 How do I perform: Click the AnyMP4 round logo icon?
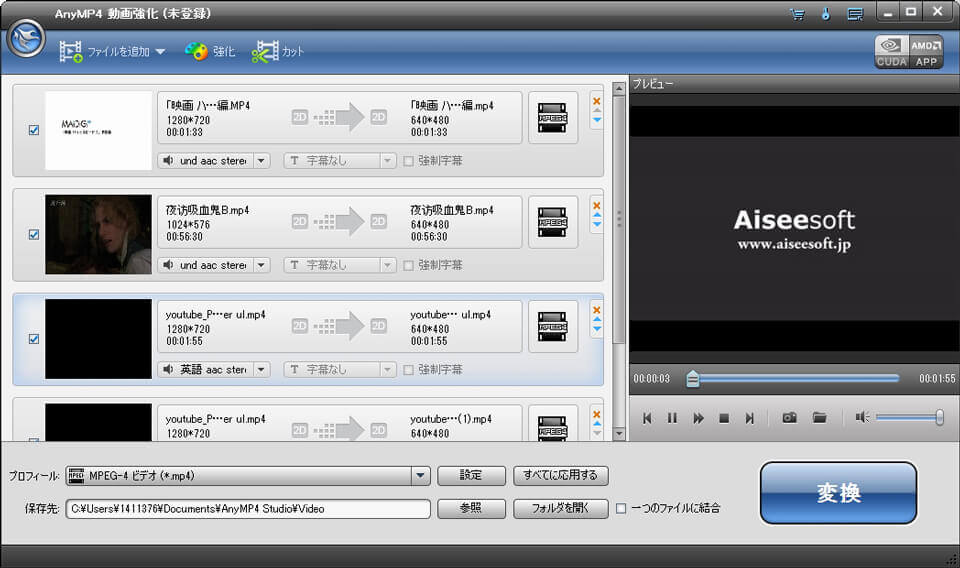tap(26, 39)
